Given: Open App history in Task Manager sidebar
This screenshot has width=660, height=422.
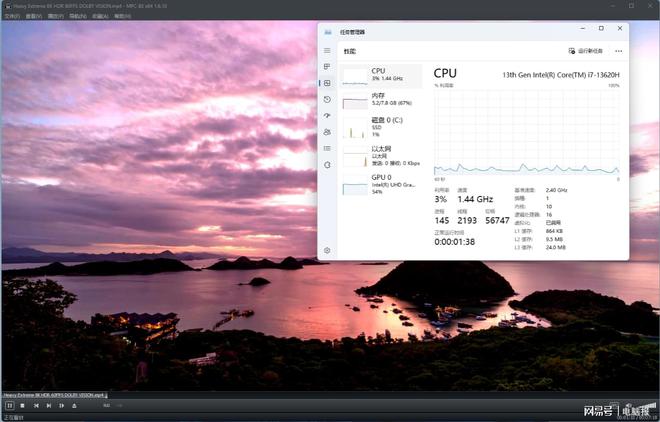Looking at the screenshot, I should (x=327, y=99).
